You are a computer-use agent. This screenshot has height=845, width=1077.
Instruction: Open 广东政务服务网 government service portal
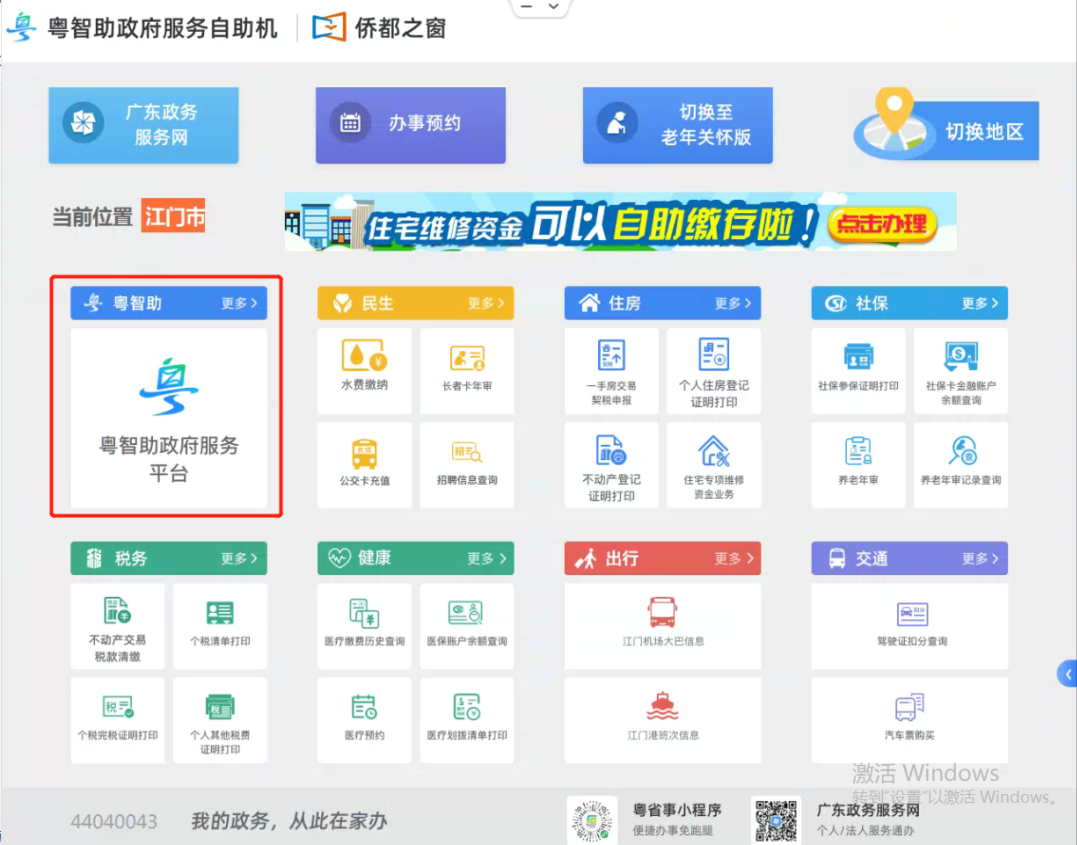pos(143,124)
